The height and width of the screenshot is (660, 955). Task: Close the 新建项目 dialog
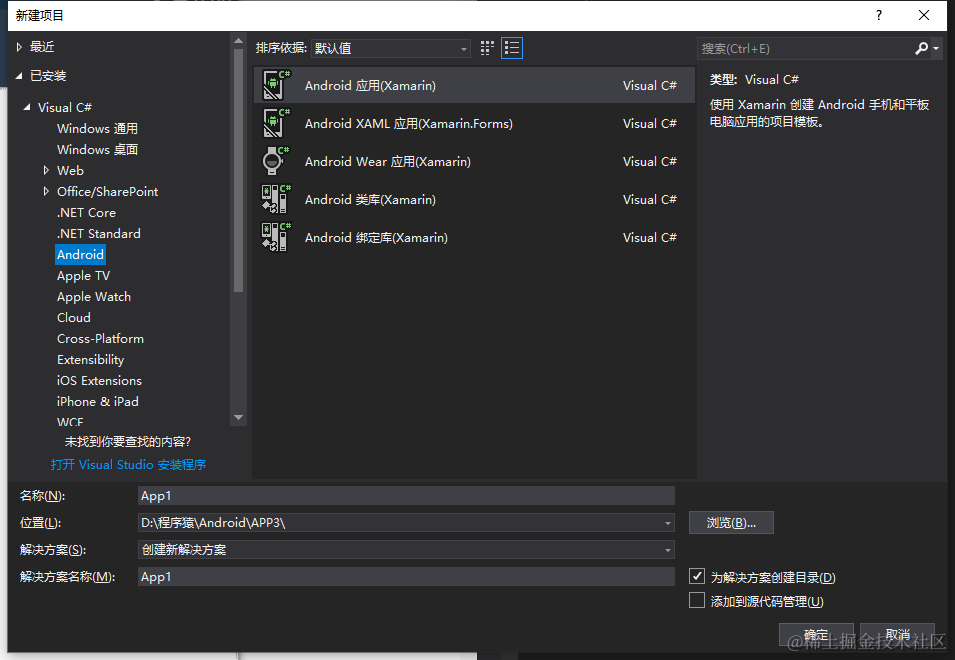tap(923, 15)
